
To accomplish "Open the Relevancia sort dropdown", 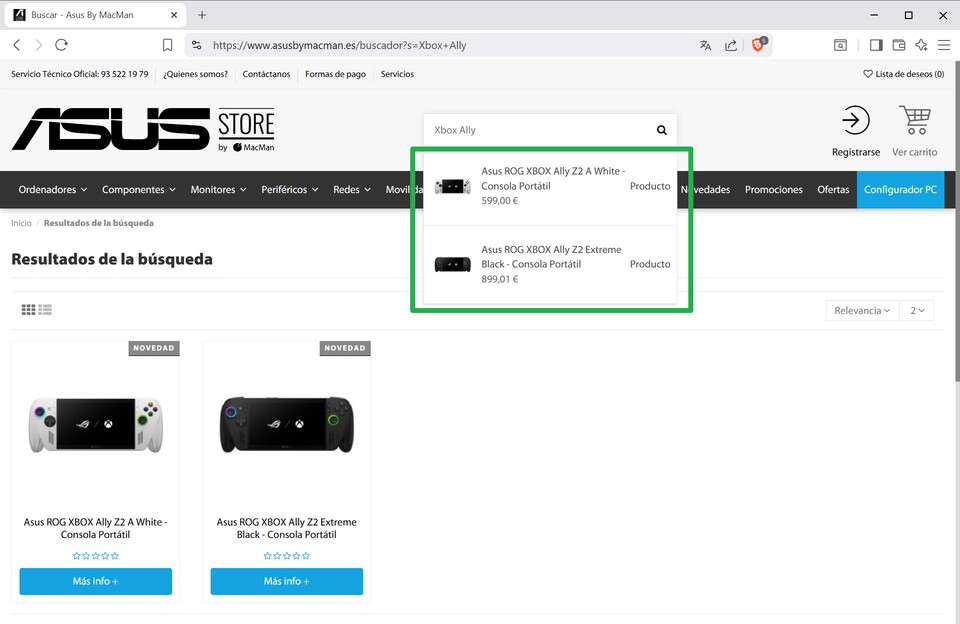I will (x=862, y=310).
